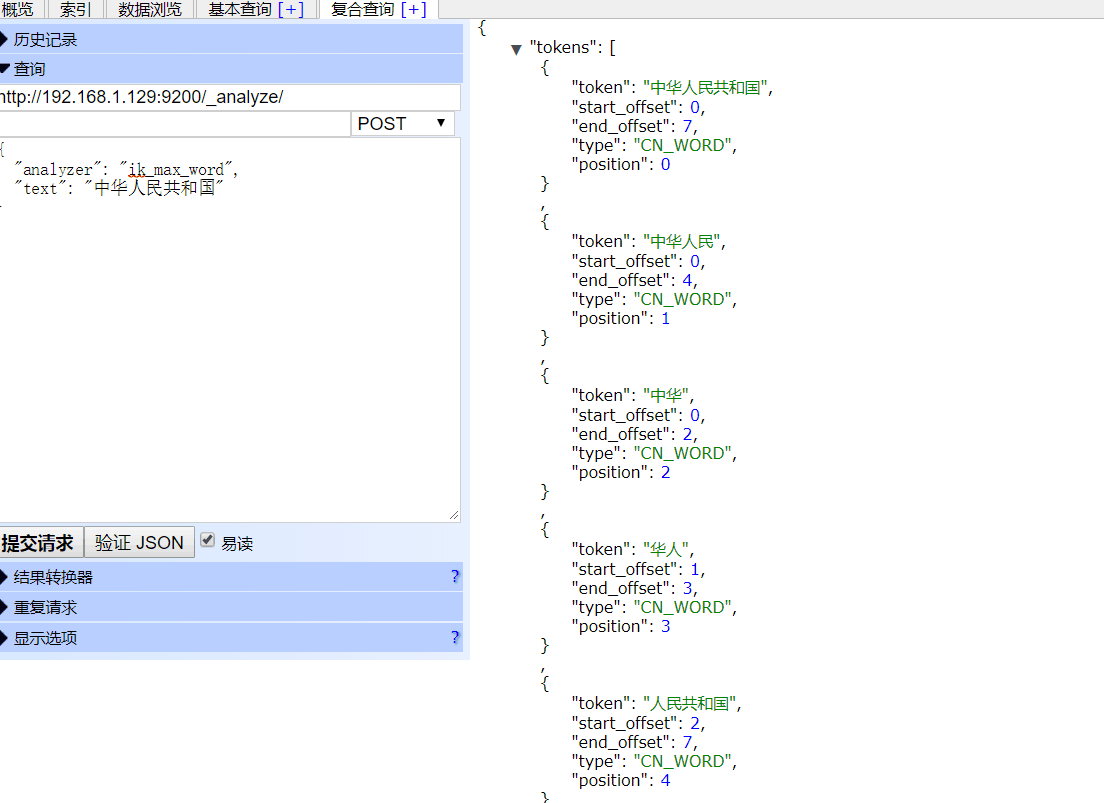Open help icon beside 显示选项
Viewport: 1104px width, 803px height.
coord(455,638)
